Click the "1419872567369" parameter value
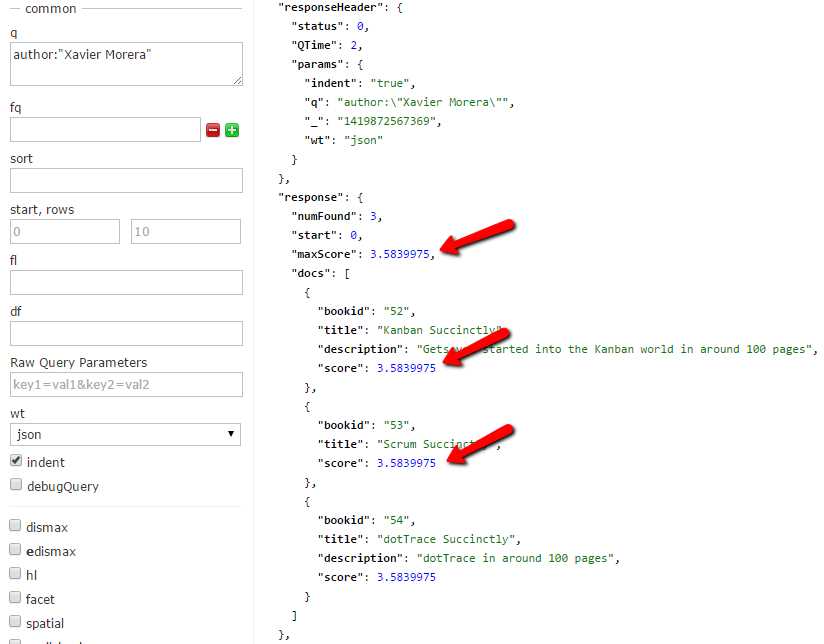 pos(386,121)
